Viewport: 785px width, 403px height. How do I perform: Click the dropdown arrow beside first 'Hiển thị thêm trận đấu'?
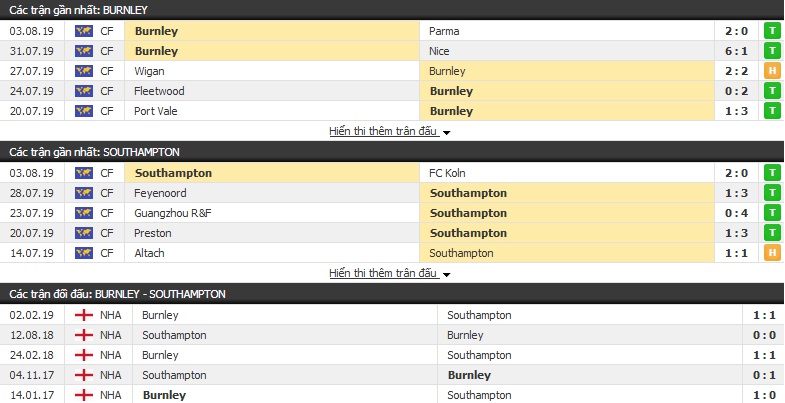[x=446, y=133]
